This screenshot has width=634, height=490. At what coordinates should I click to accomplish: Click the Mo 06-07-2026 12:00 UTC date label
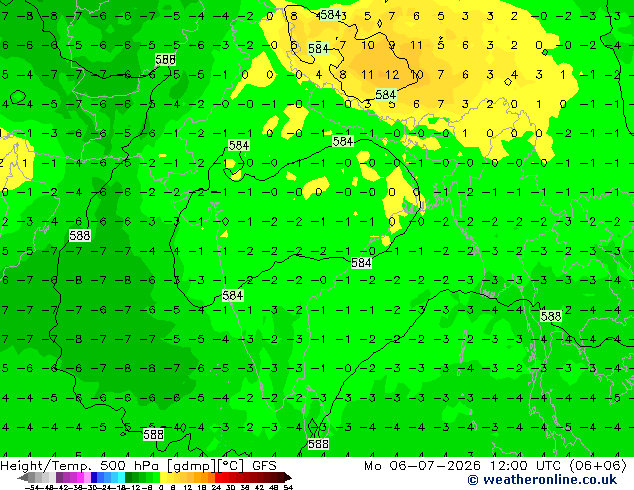pos(495,466)
